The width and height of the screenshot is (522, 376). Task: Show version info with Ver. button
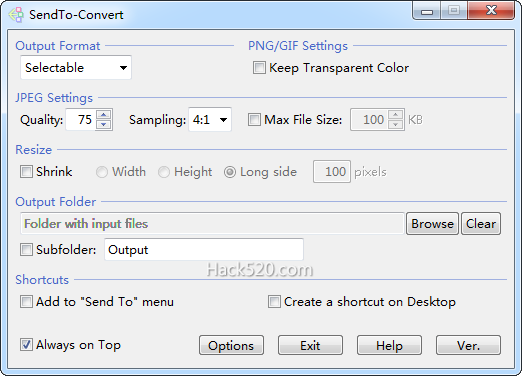coord(468,345)
